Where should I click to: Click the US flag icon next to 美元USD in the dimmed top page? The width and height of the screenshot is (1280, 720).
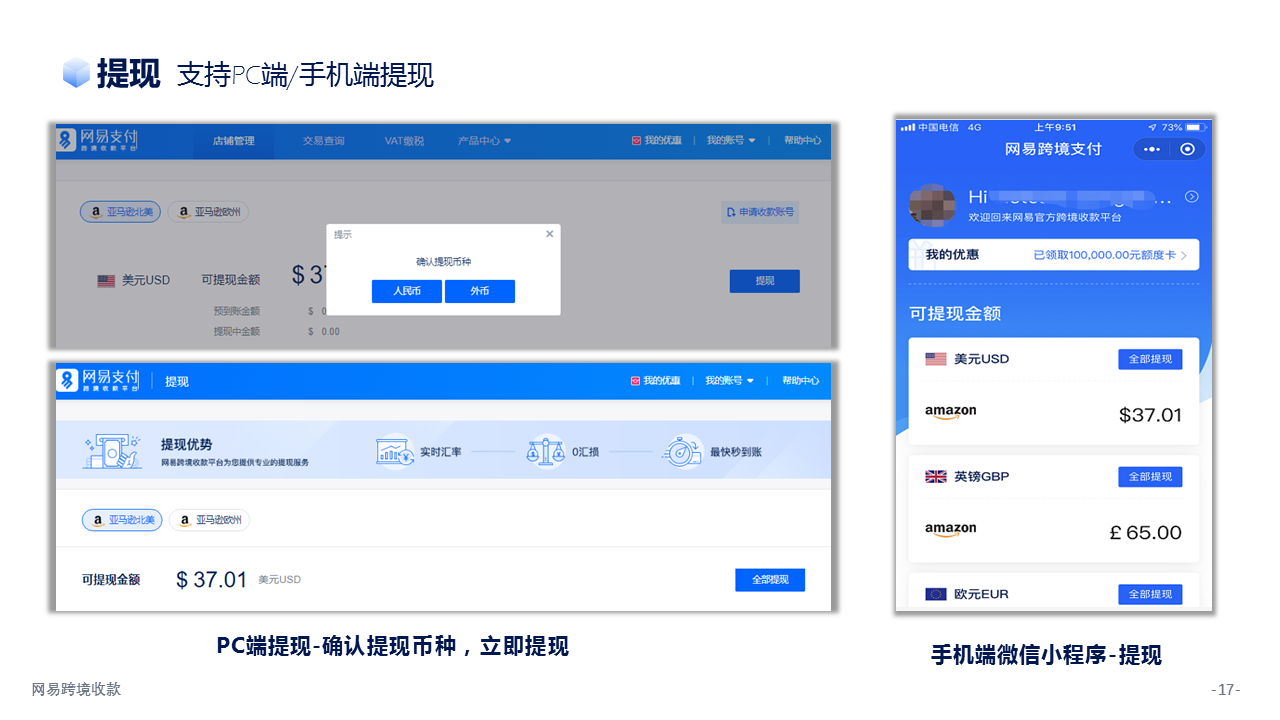tap(106, 281)
